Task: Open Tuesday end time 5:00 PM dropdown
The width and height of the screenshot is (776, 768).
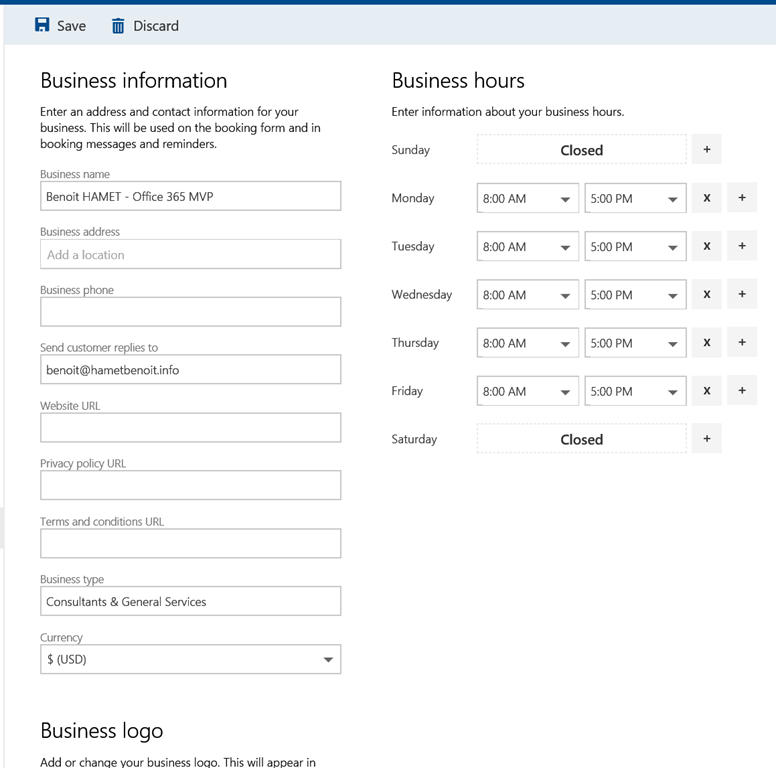Action: tap(635, 247)
